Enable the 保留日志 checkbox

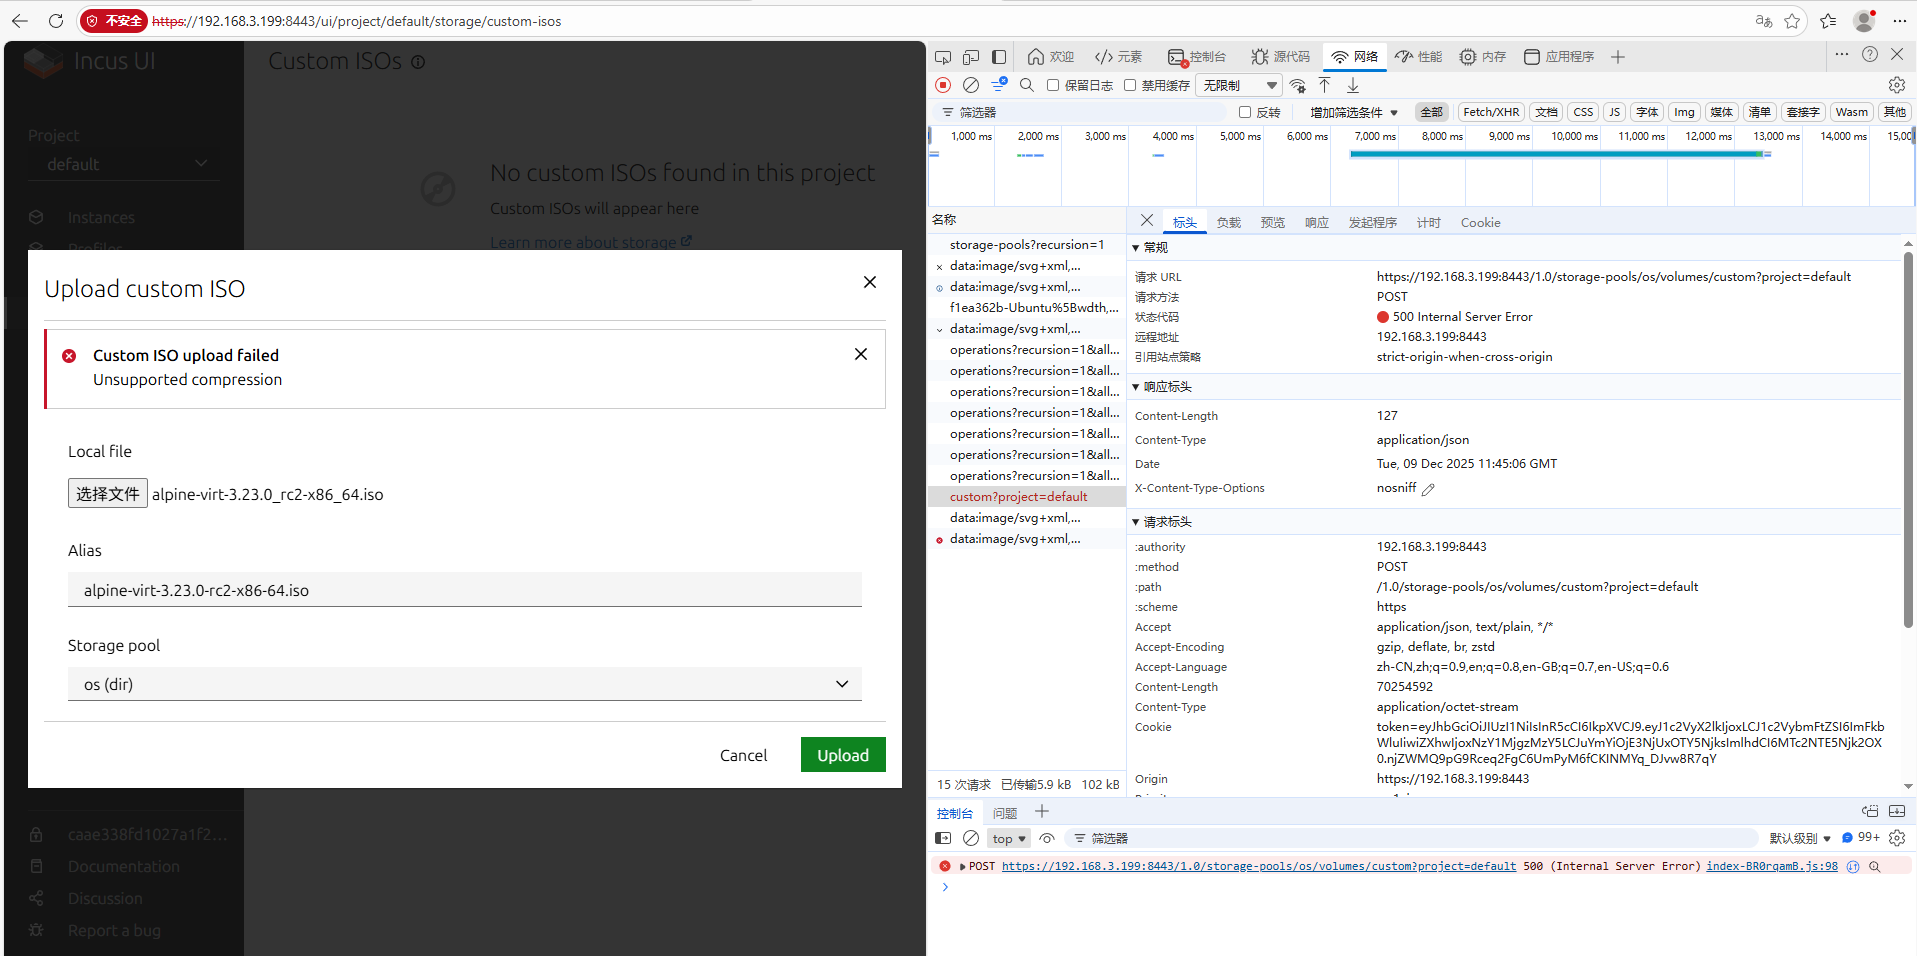click(1053, 85)
